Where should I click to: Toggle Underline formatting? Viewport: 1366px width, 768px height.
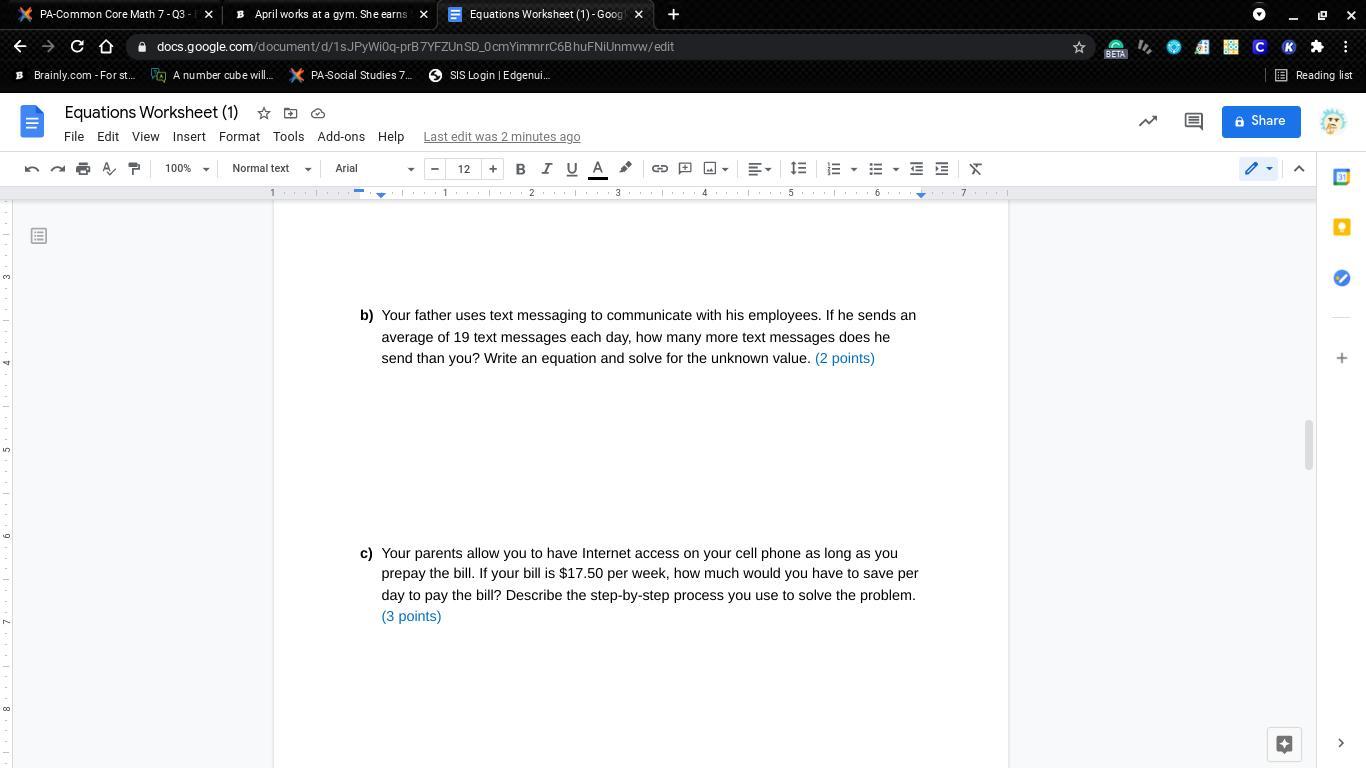point(572,169)
